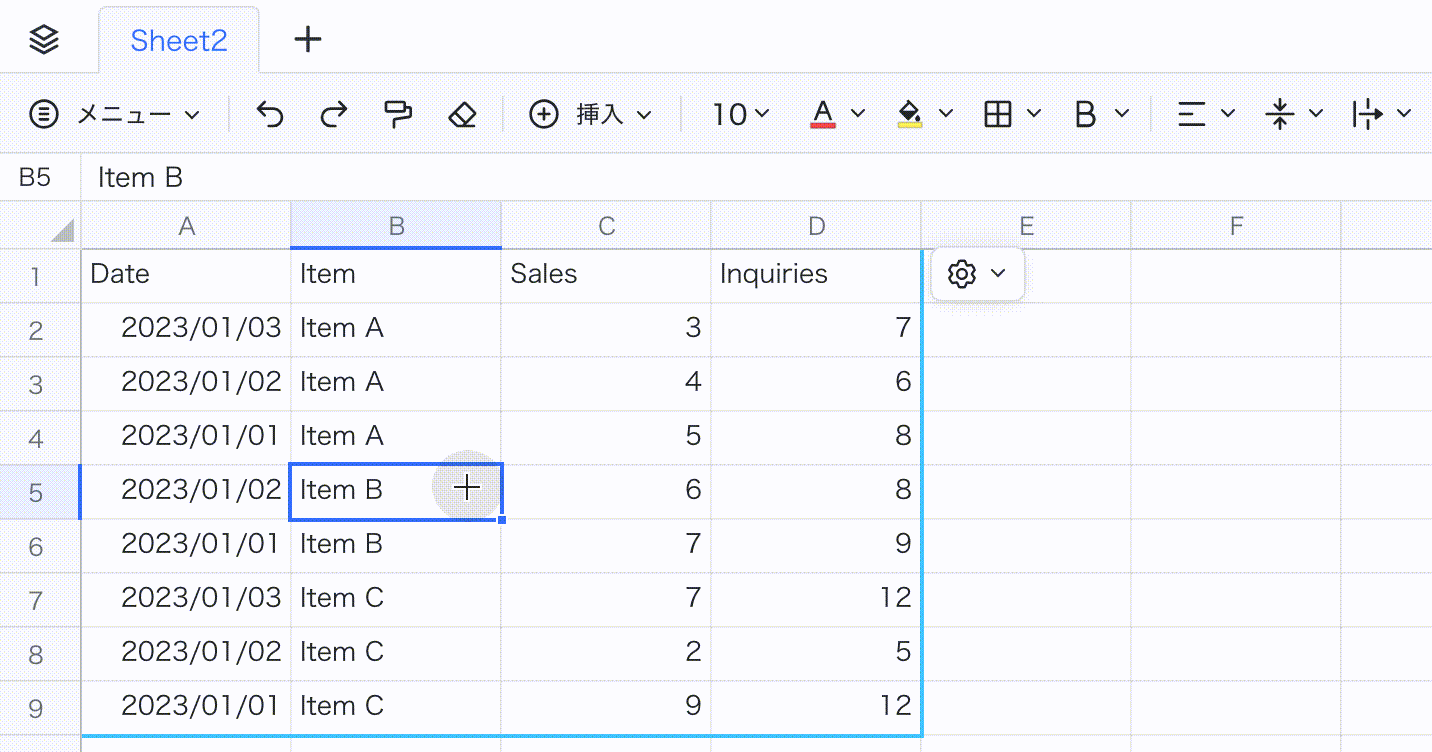Open the font size 10 dropdown

[x=740, y=114]
